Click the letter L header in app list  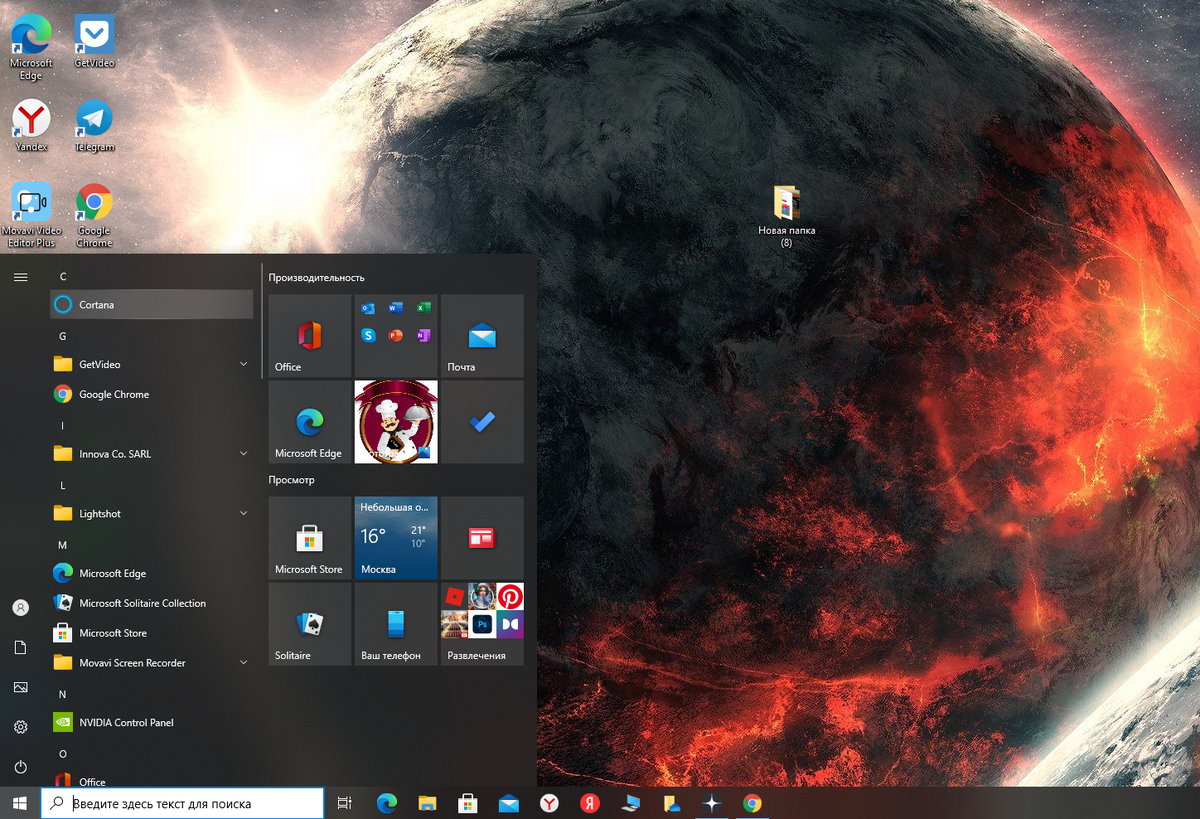63,485
